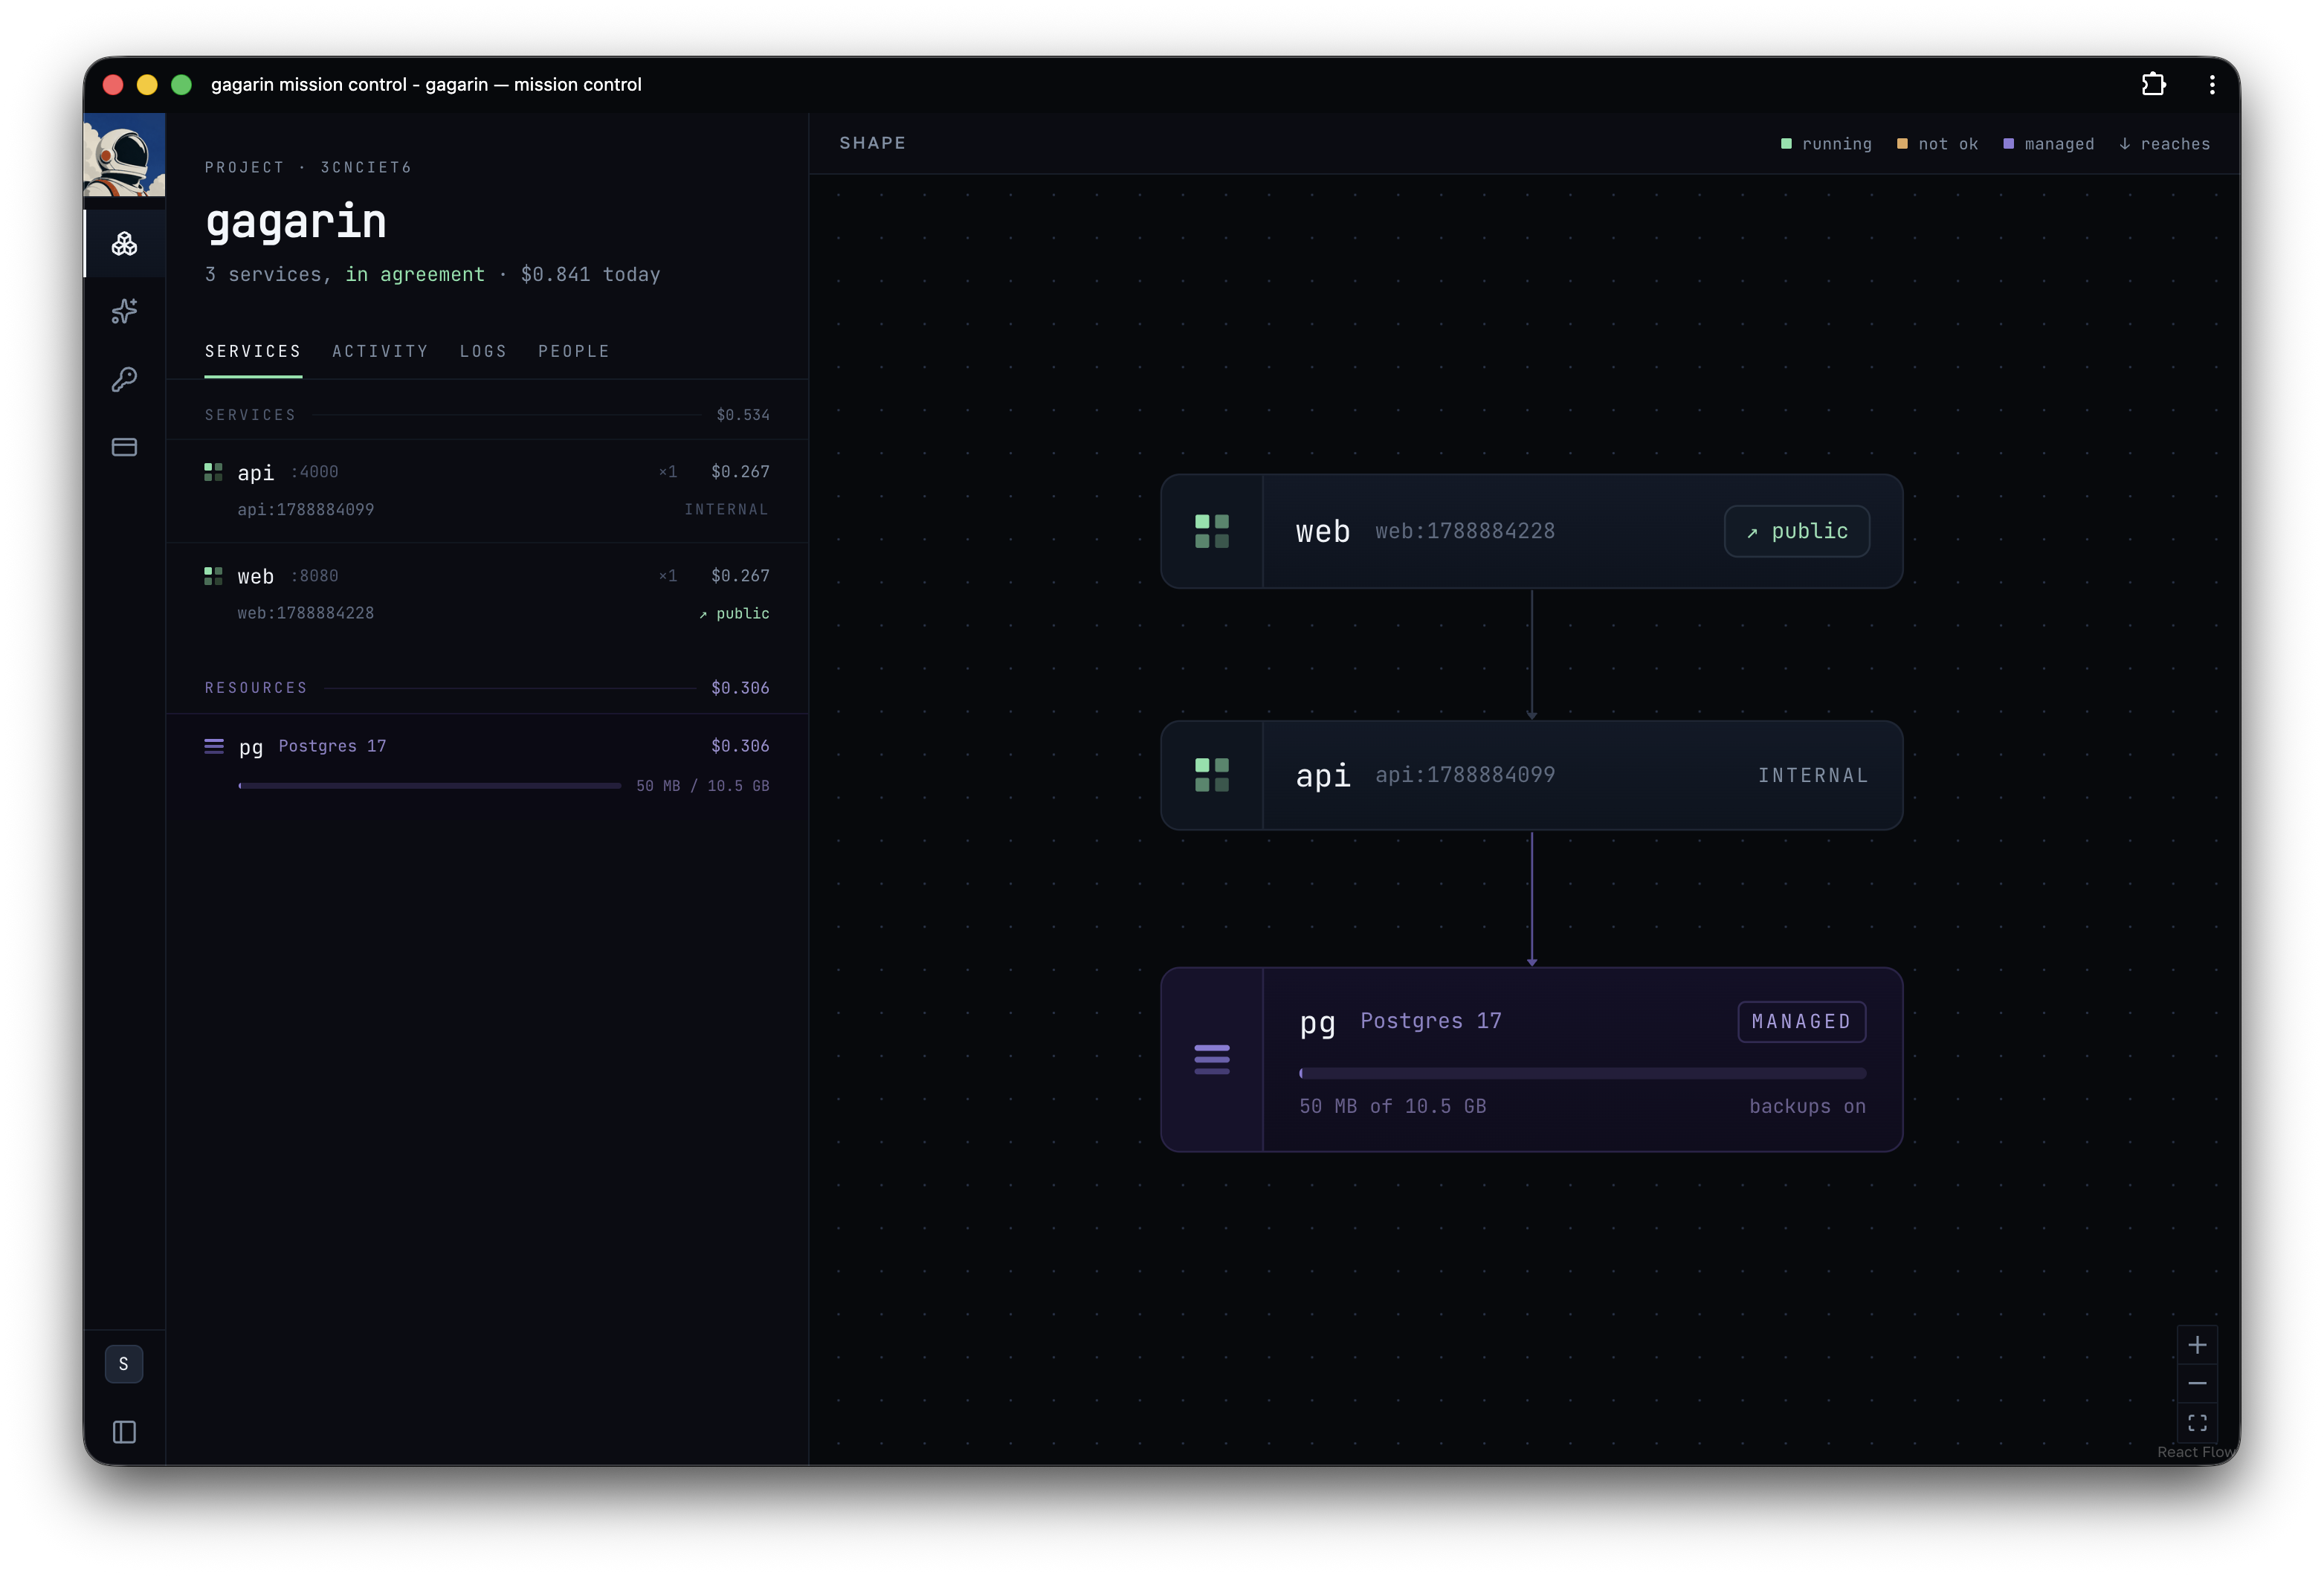
Task: Click the web node grid icon in graph
Action: pos(1211,531)
